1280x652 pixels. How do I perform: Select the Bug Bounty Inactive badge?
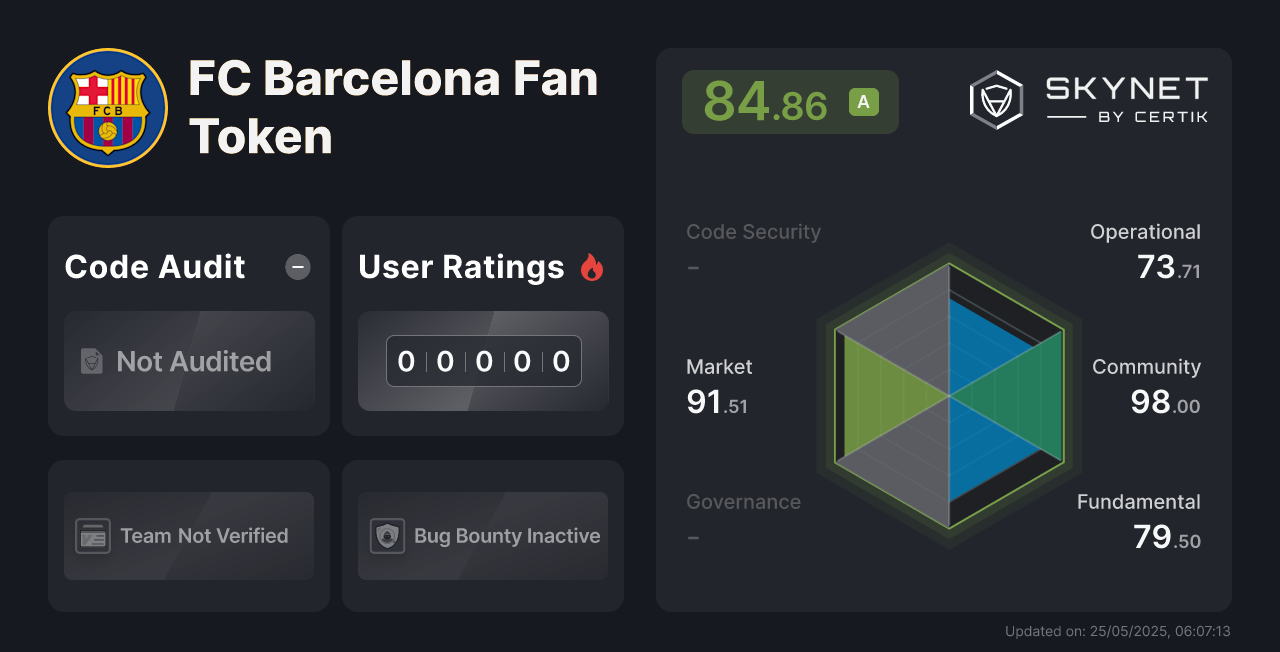click(x=483, y=536)
